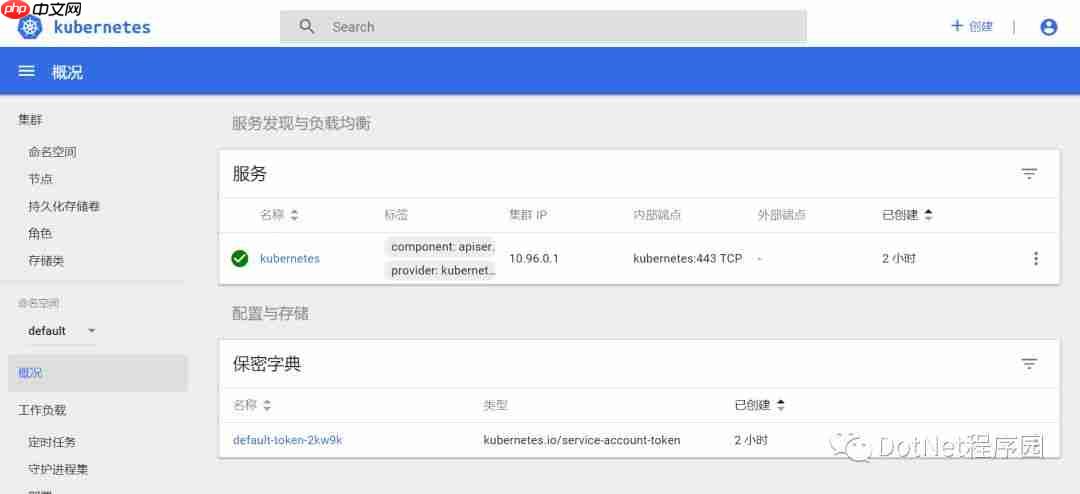Viewport: 1080px width, 494px height.
Task: Open the default namespace dropdown
Action: (62, 331)
